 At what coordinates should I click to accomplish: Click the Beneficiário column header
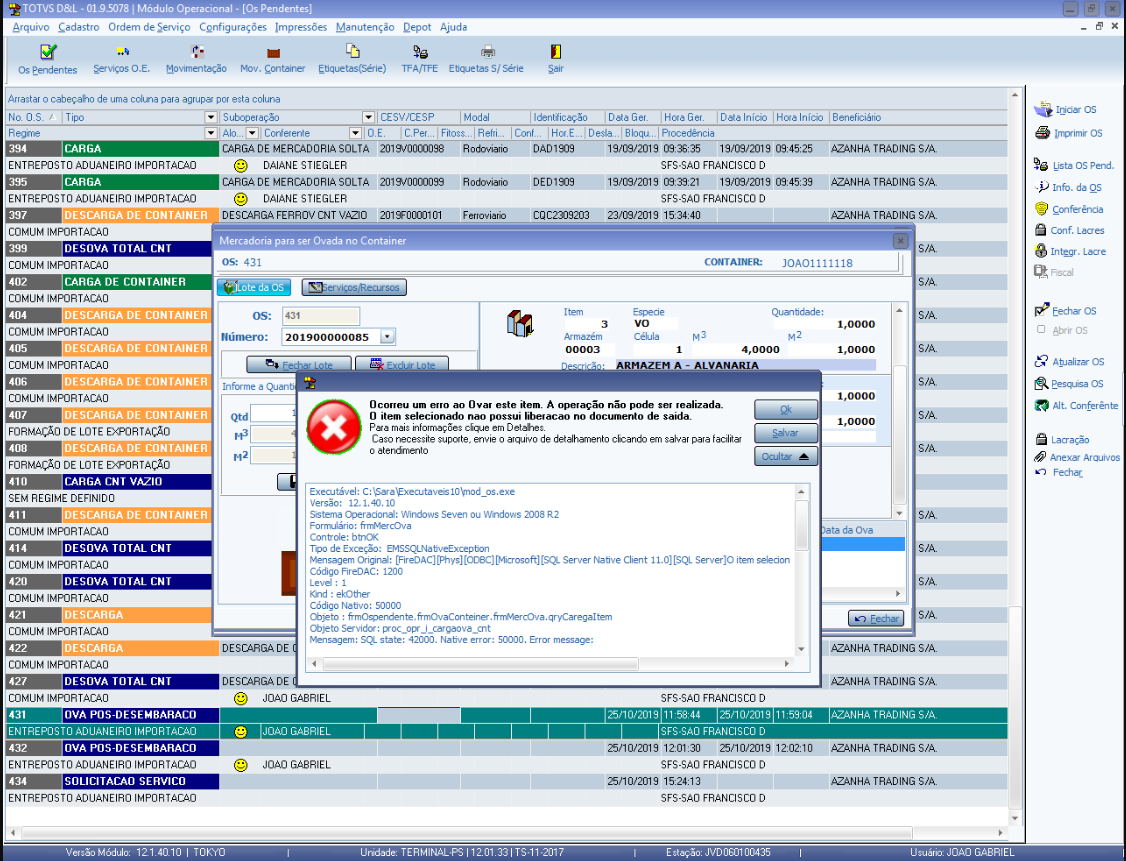918,117
